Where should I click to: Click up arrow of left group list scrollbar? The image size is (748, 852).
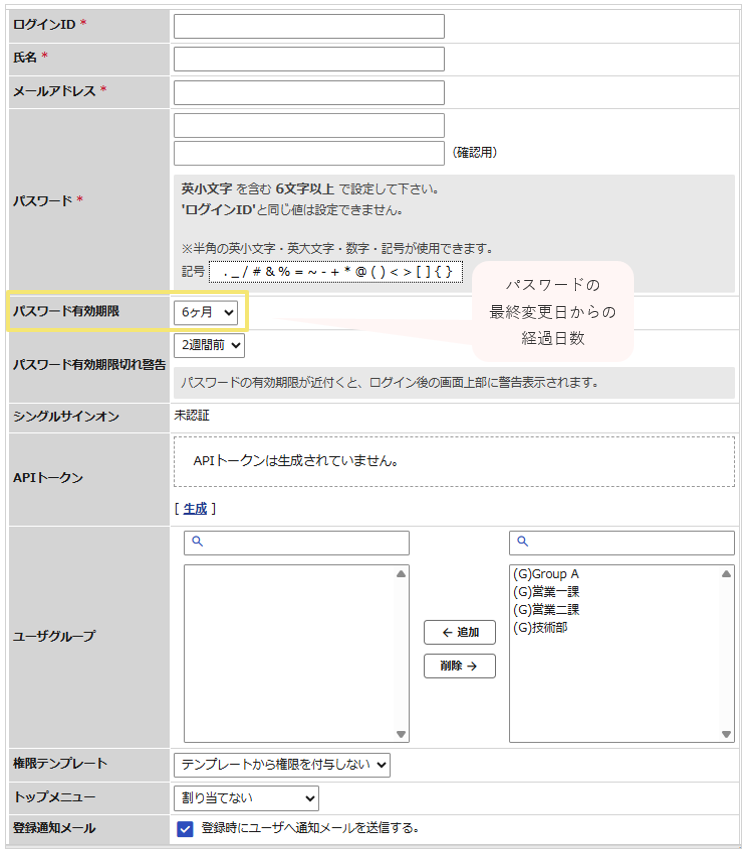click(401, 574)
